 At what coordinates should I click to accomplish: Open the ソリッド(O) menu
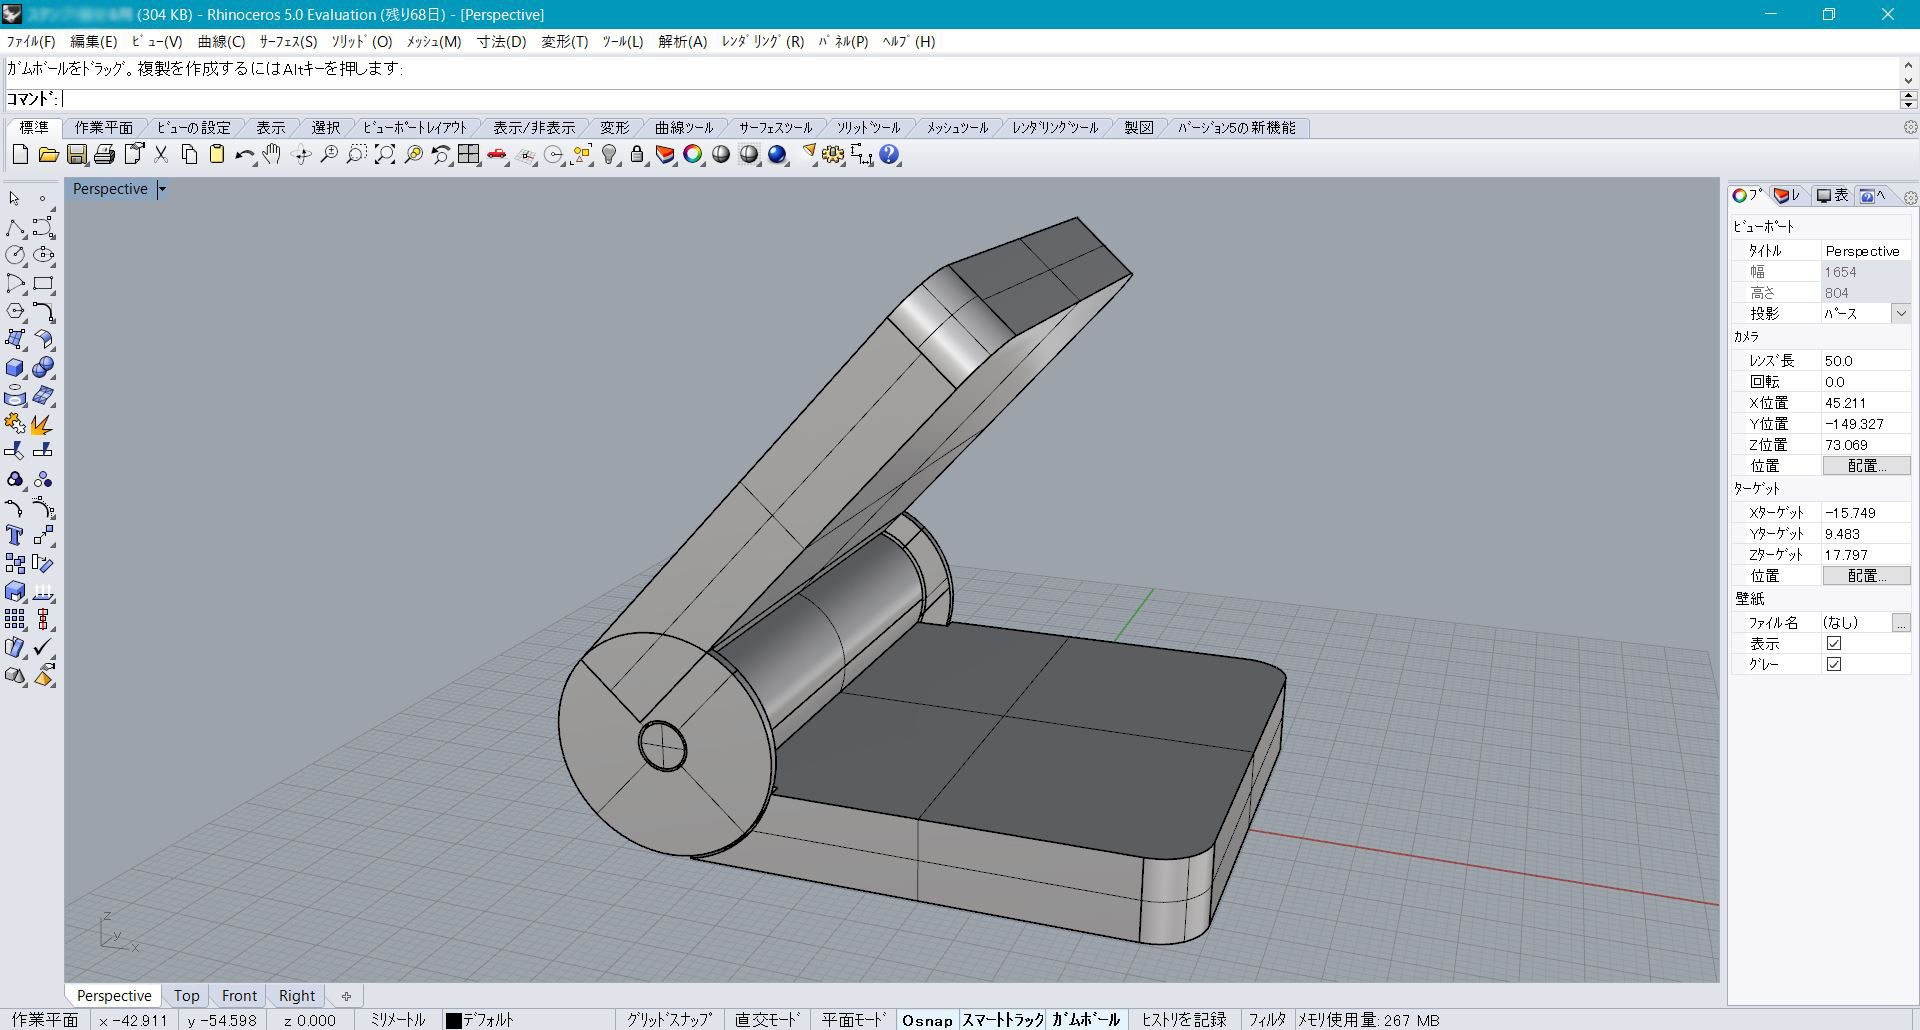(x=361, y=41)
